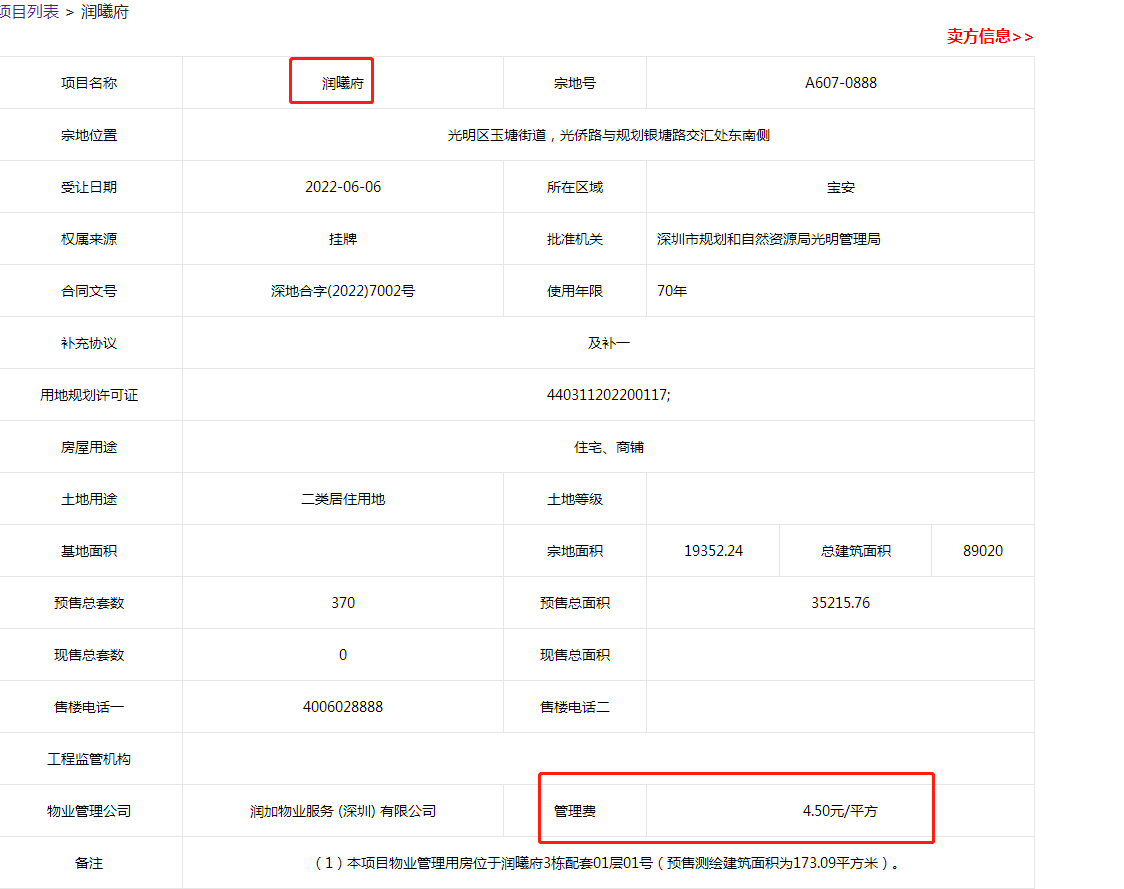Select the management fee 4.50元/平方
The height and width of the screenshot is (889, 1124).
(x=839, y=811)
